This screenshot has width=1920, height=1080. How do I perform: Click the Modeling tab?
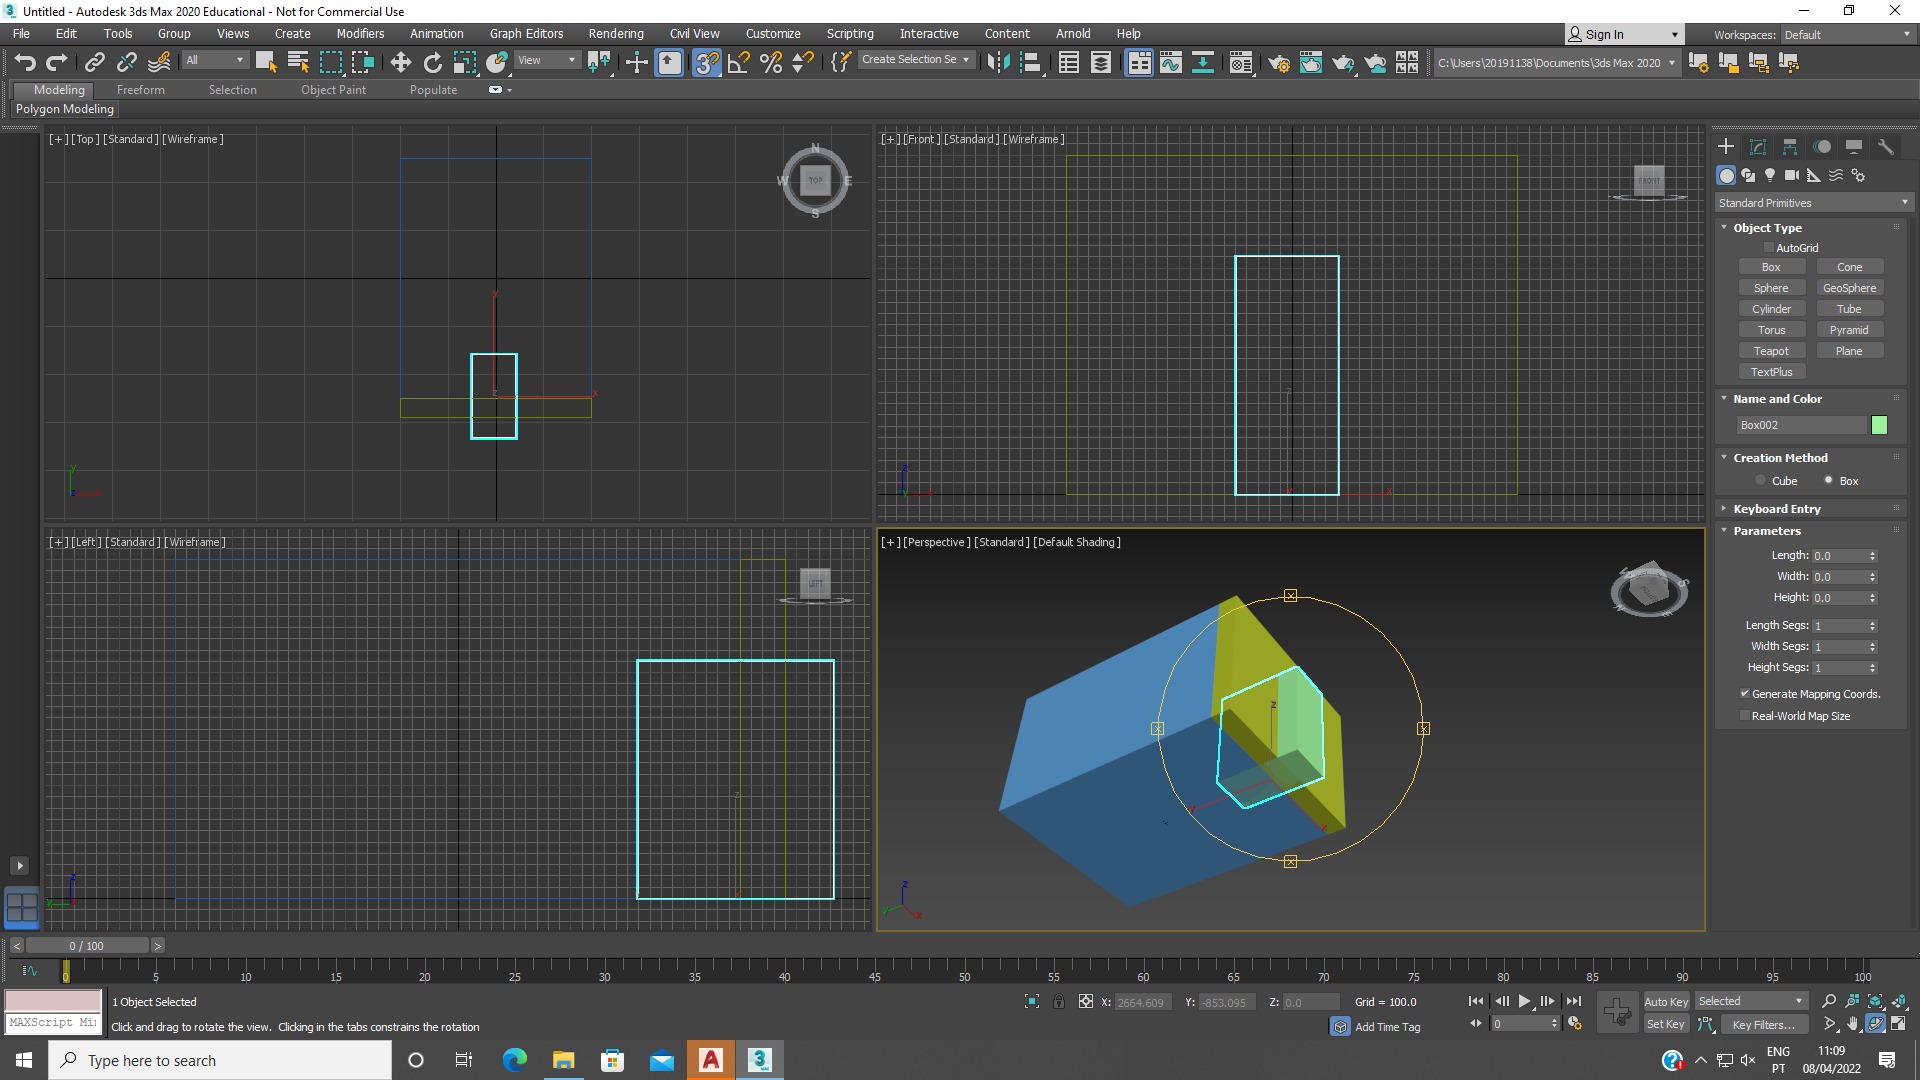58,90
